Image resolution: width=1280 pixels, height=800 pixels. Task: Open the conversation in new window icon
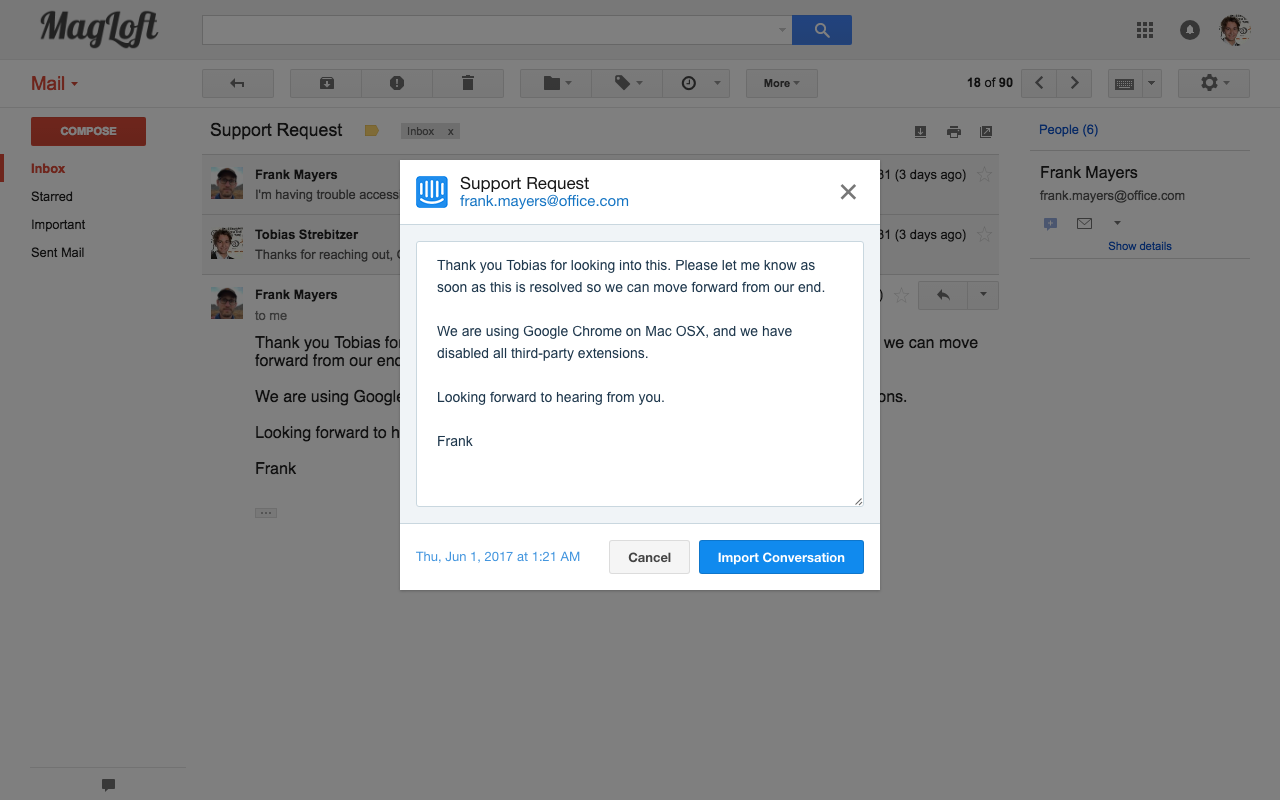[x=986, y=132]
